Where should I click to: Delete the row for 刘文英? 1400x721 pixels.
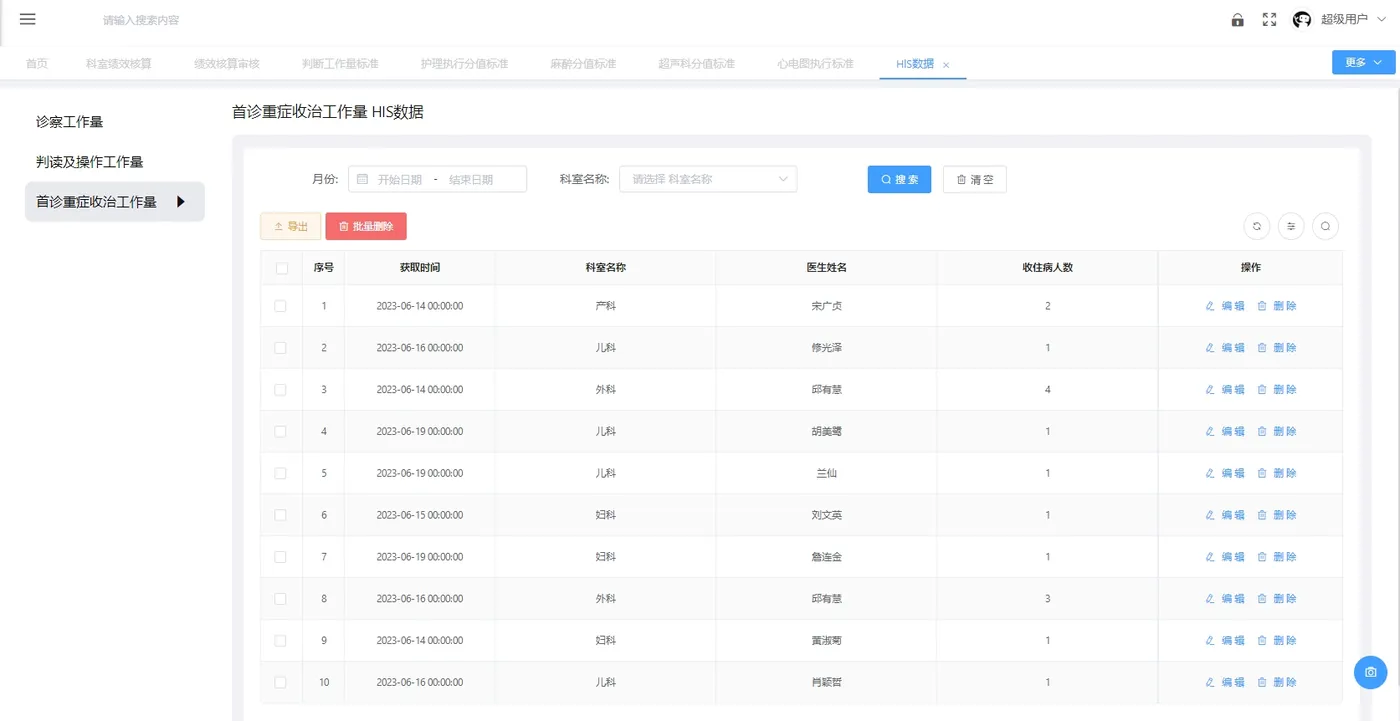1277,515
